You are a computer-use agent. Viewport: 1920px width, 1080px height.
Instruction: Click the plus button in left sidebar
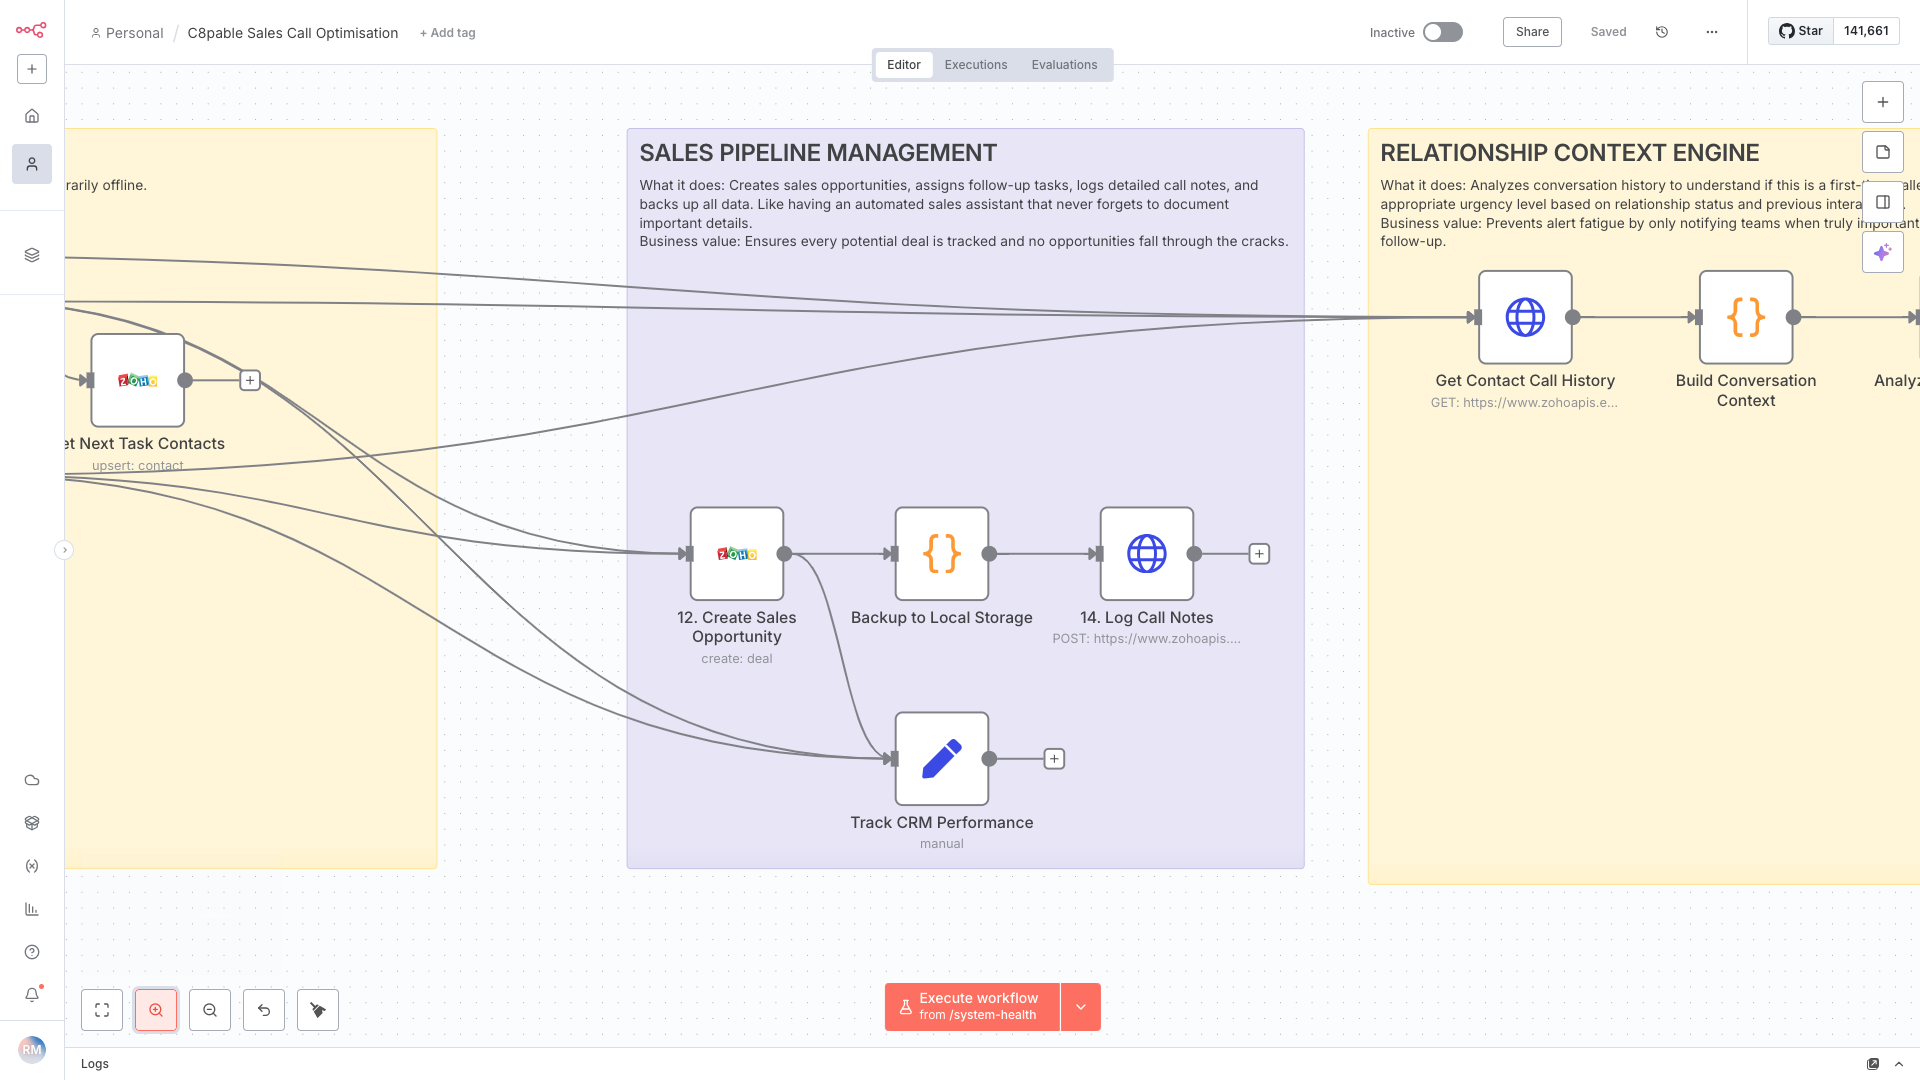click(x=32, y=69)
